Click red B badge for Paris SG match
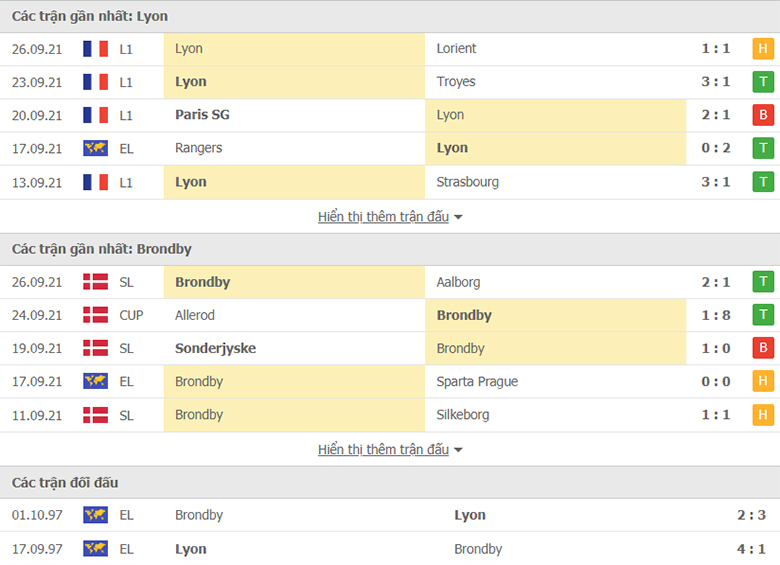The height and width of the screenshot is (565, 780). point(763,115)
